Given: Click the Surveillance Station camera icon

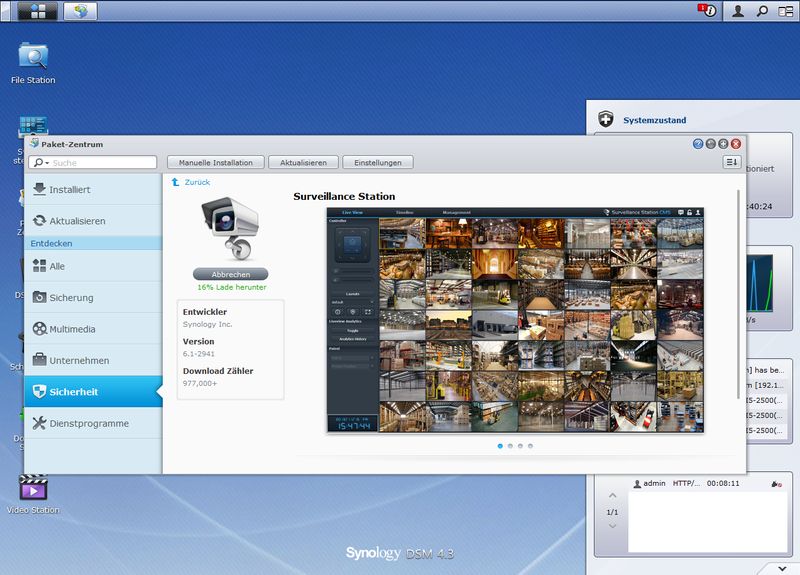Looking at the screenshot, I should [x=231, y=228].
